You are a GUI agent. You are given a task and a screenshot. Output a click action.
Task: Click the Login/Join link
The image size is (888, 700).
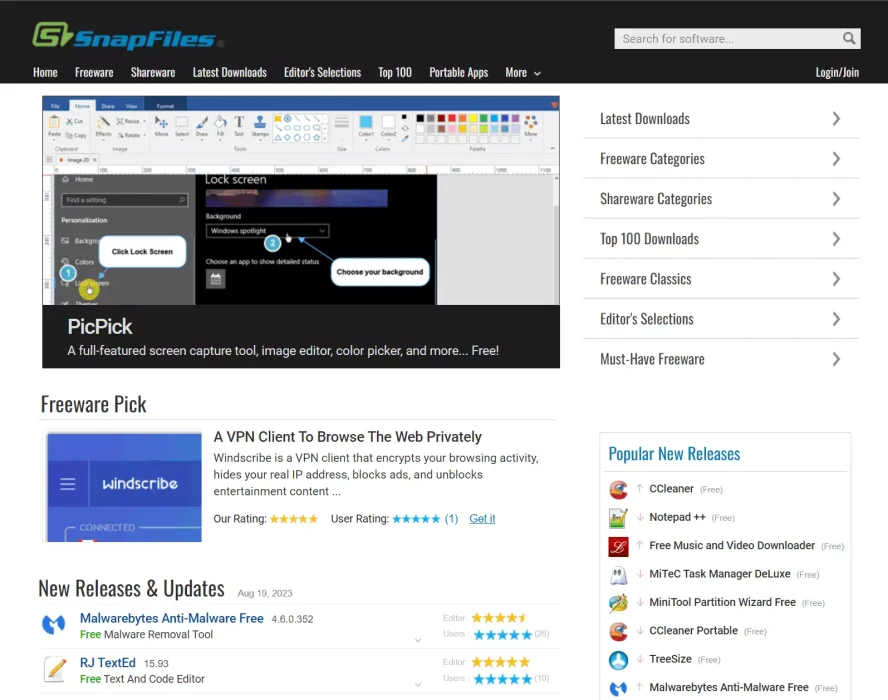click(837, 72)
